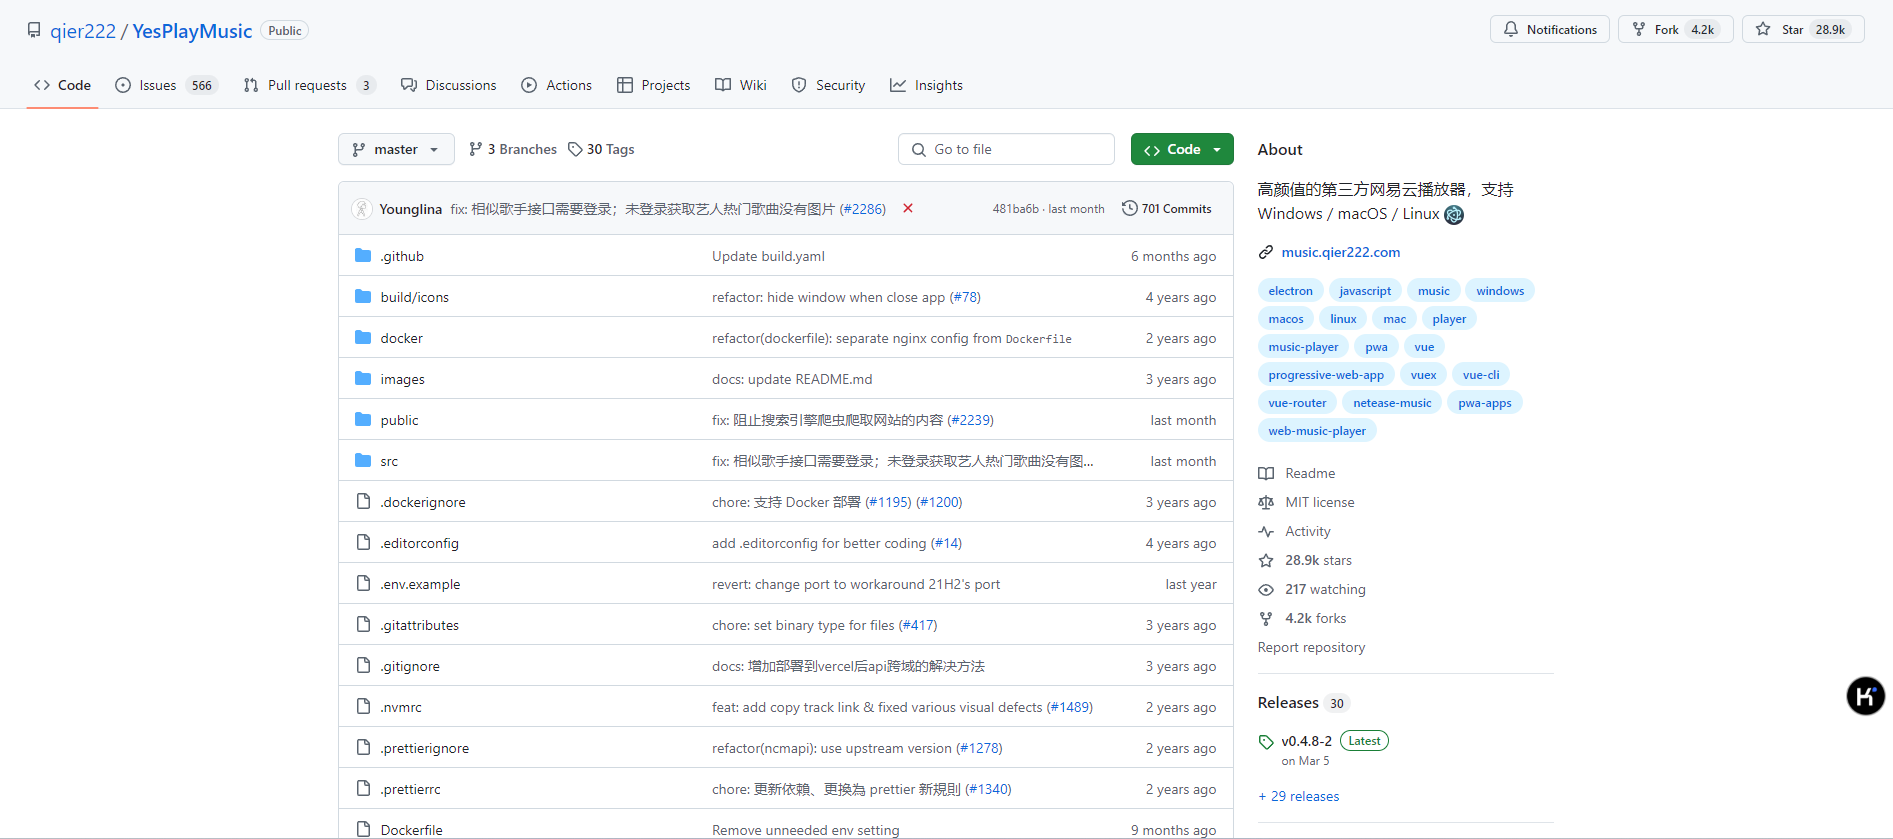Select the netease-music topic tag
Image resolution: width=1893 pixels, height=839 pixels.
coord(1392,403)
